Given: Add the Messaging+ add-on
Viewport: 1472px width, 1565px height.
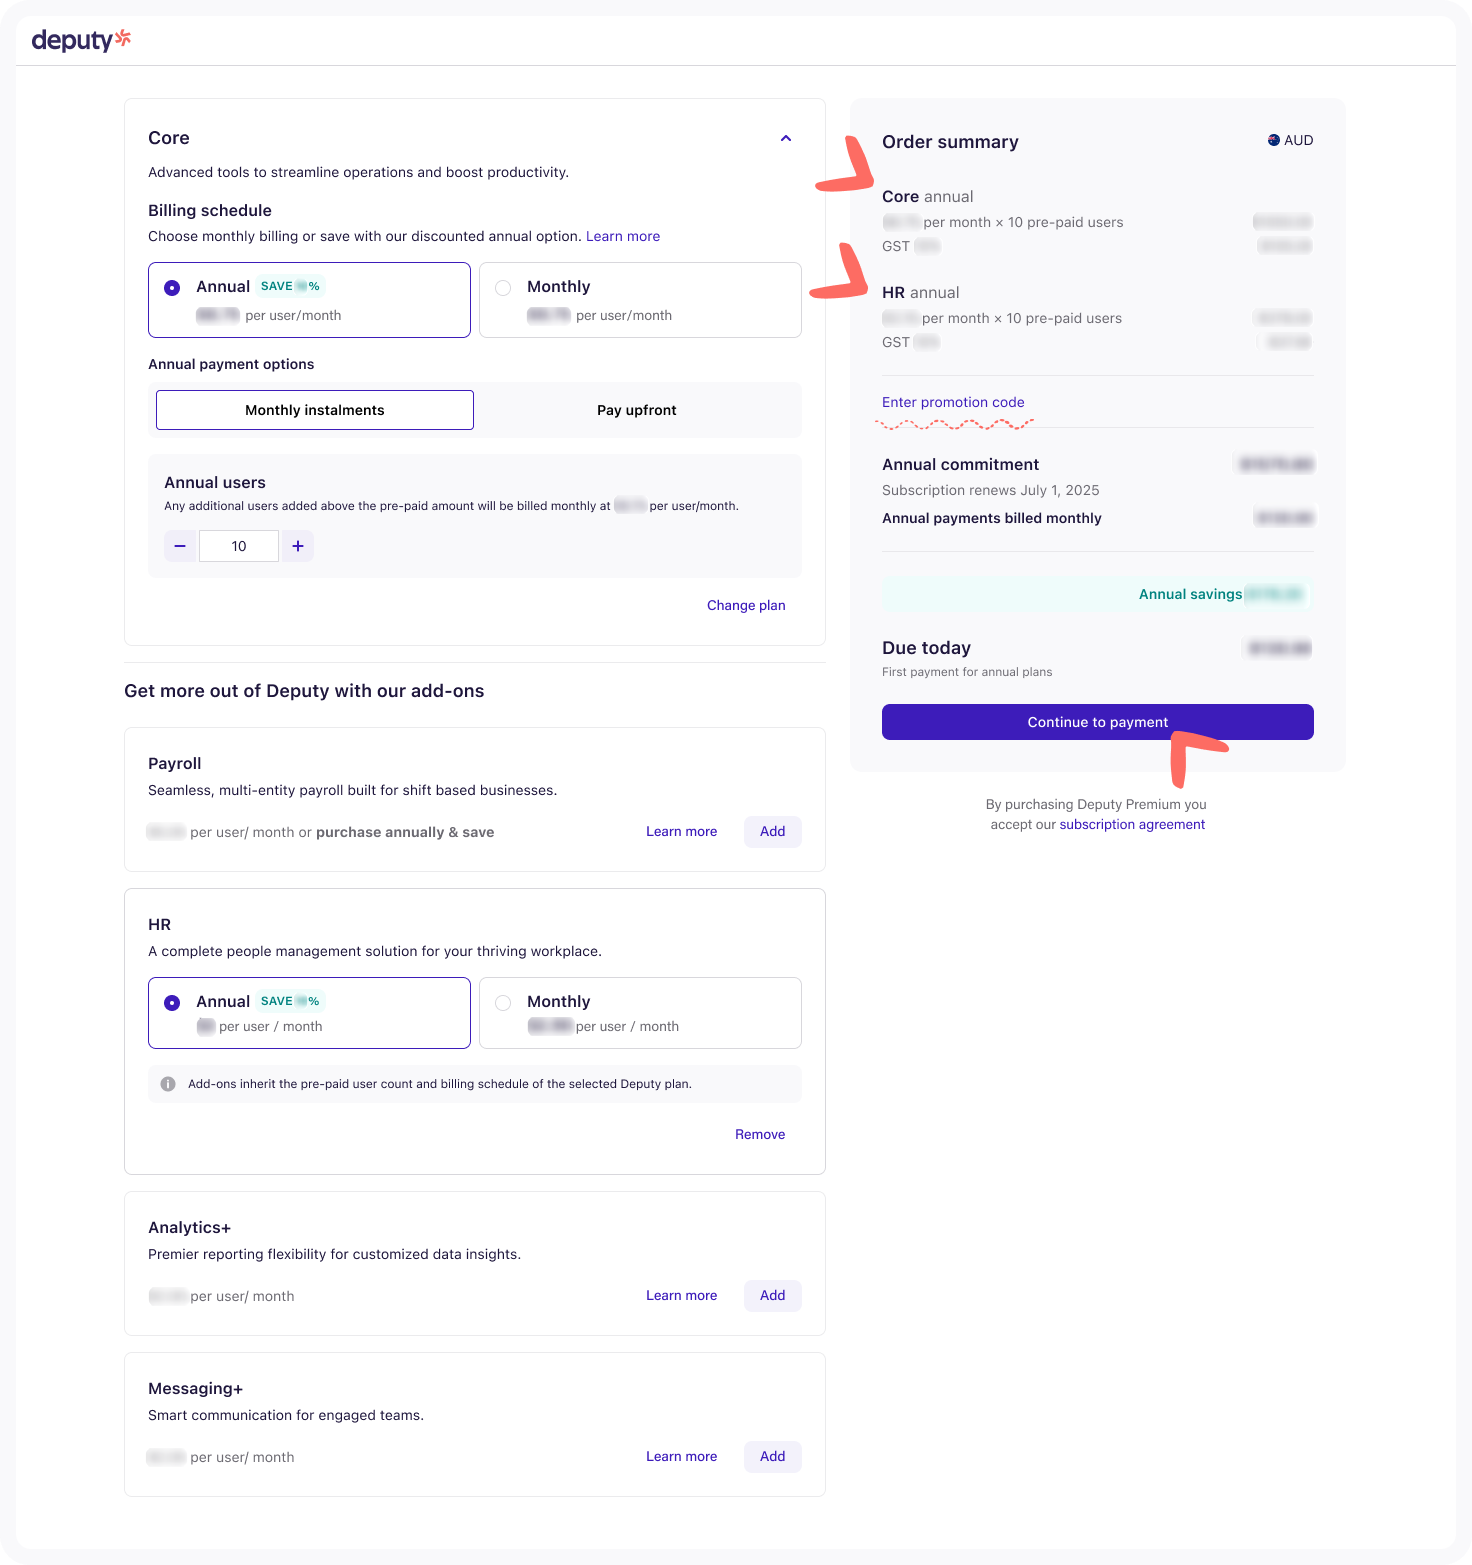Looking at the screenshot, I should (772, 1456).
